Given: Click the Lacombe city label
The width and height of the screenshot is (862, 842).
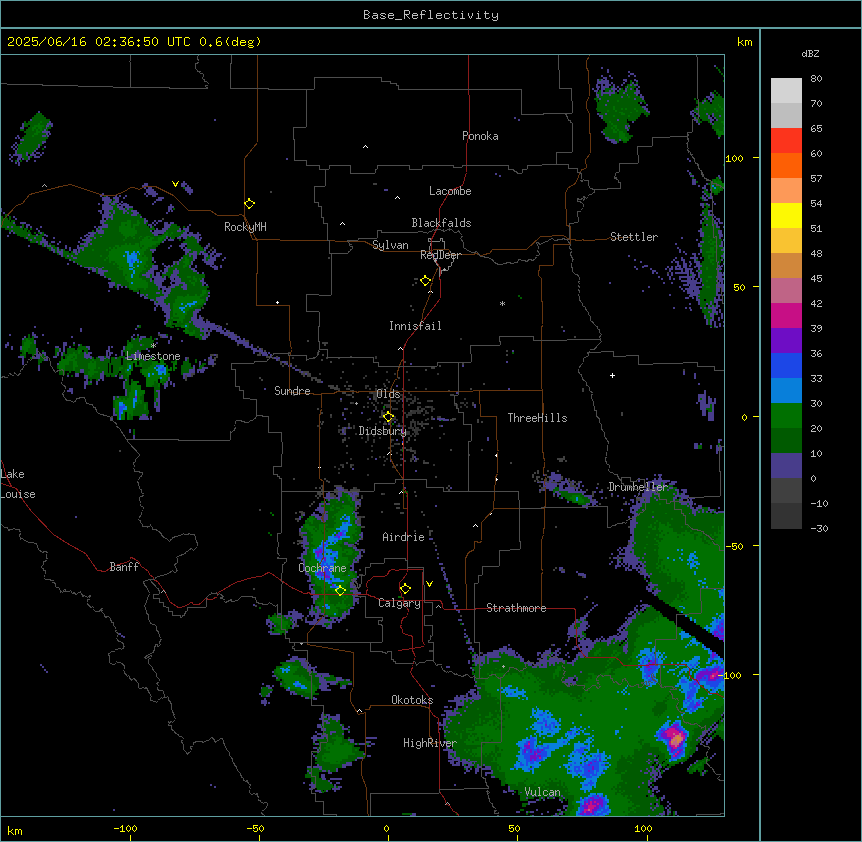Looking at the screenshot, I should coord(450,191).
